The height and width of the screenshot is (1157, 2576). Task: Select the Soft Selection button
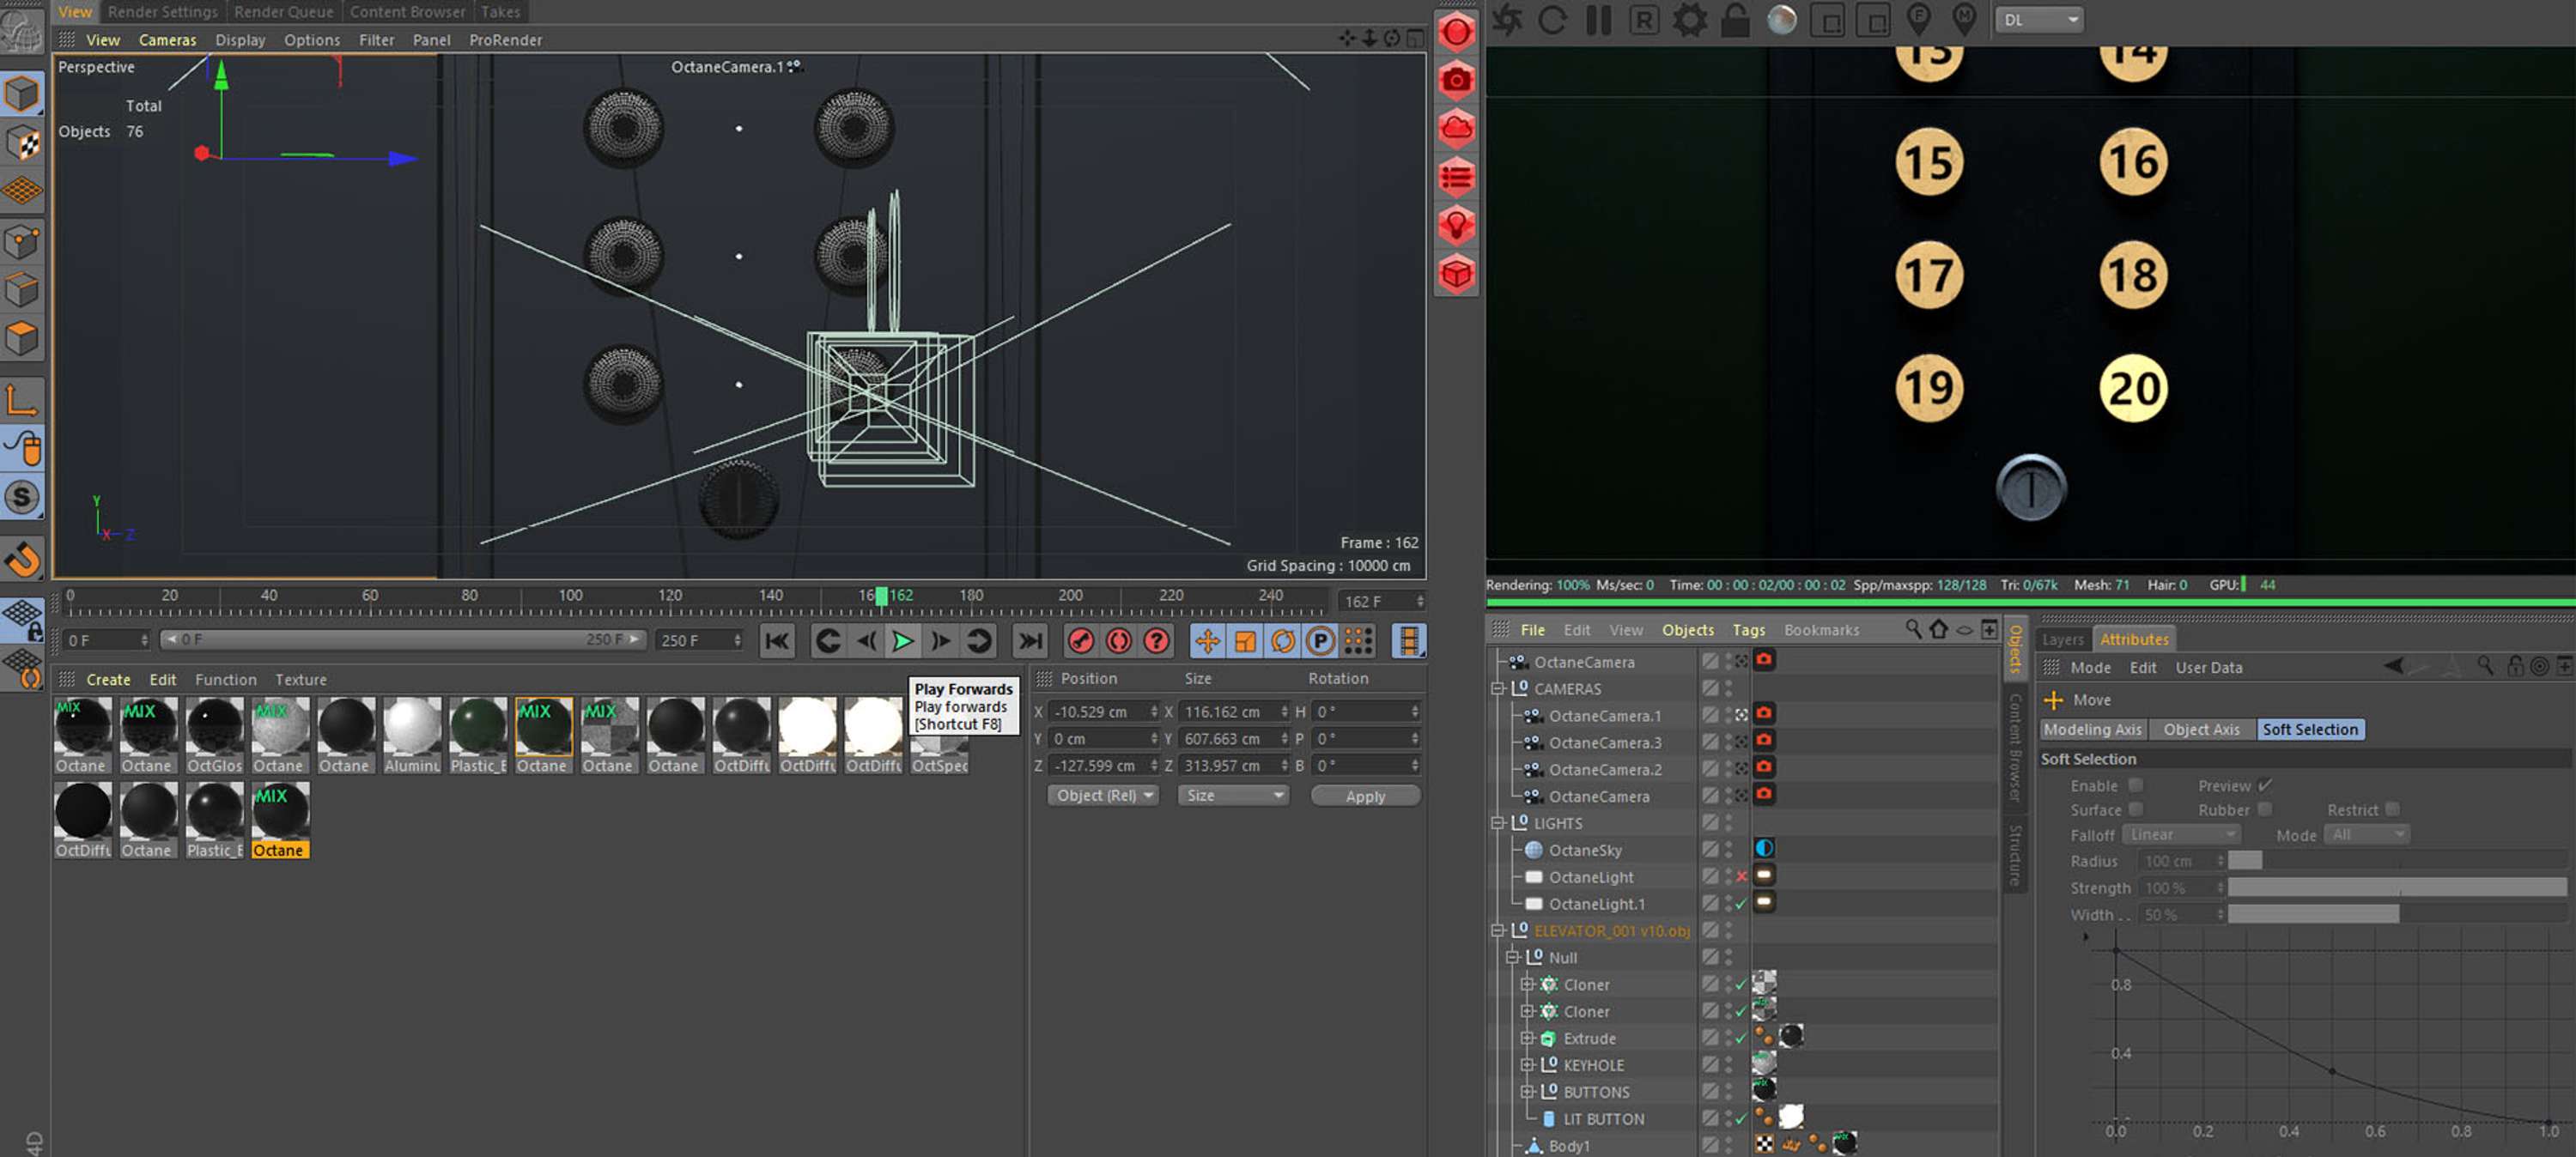[2309, 729]
